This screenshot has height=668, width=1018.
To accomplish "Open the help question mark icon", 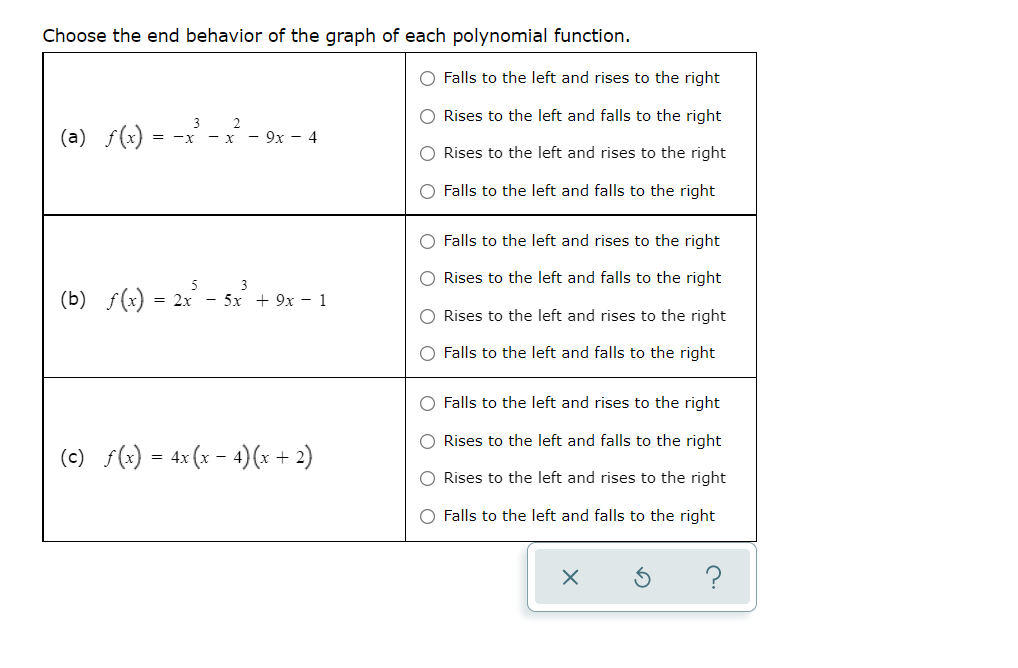I will 712,578.
